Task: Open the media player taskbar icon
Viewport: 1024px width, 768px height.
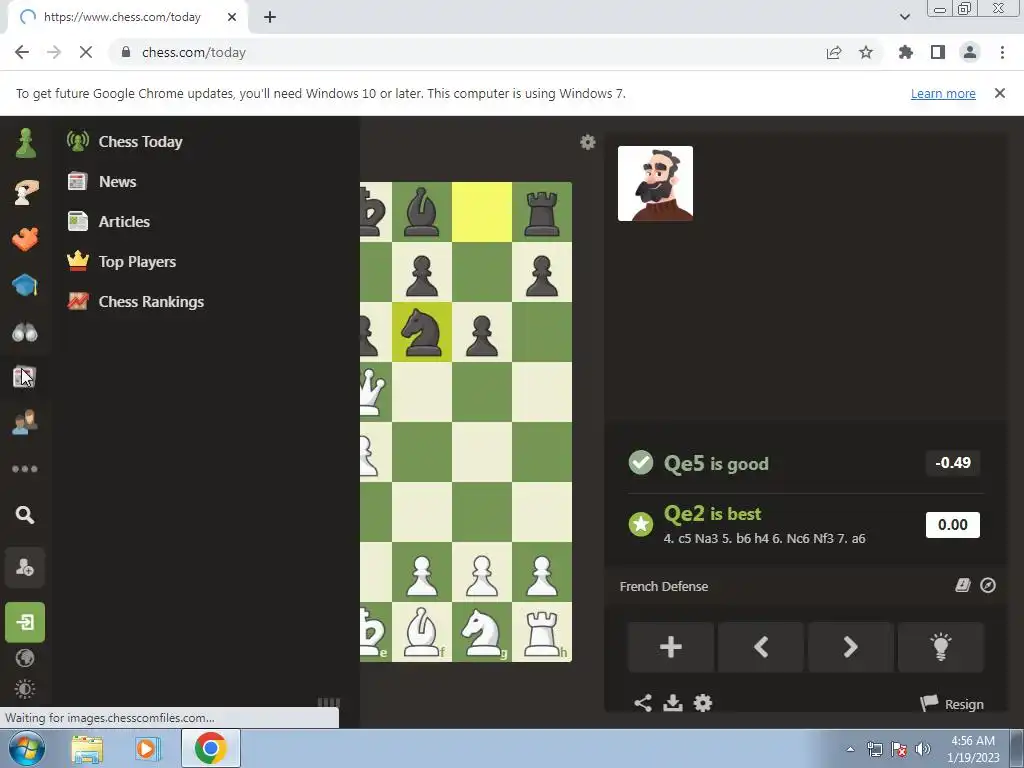Action: coord(148,749)
